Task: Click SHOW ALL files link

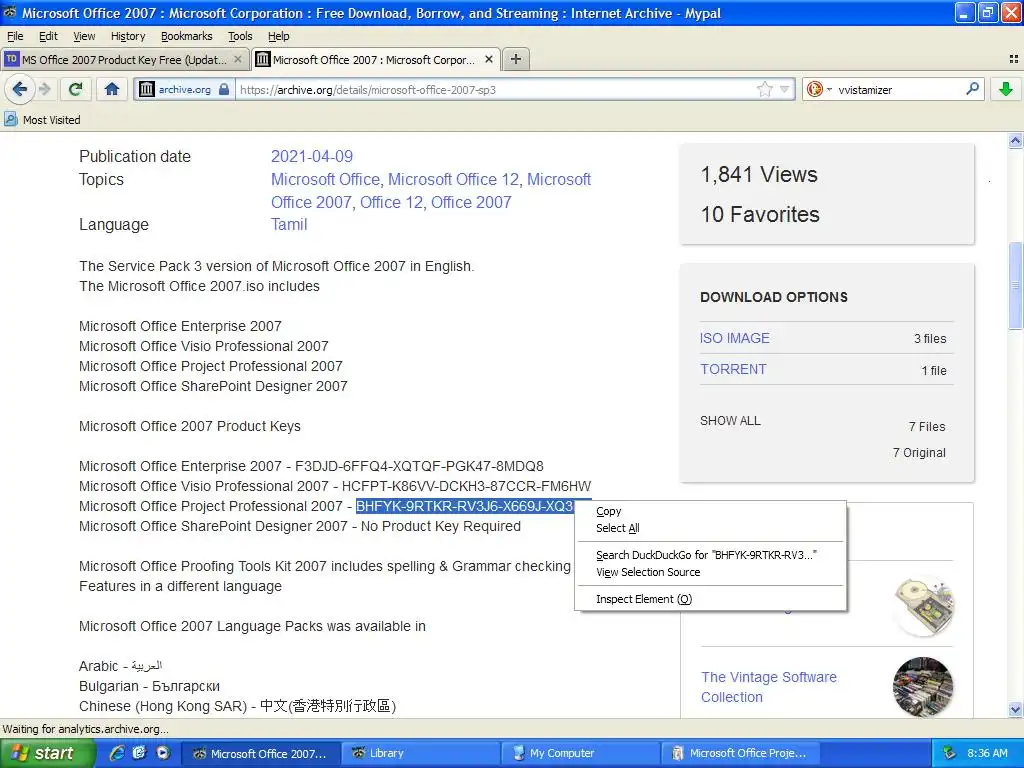Action: pyautogui.click(x=730, y=421)
